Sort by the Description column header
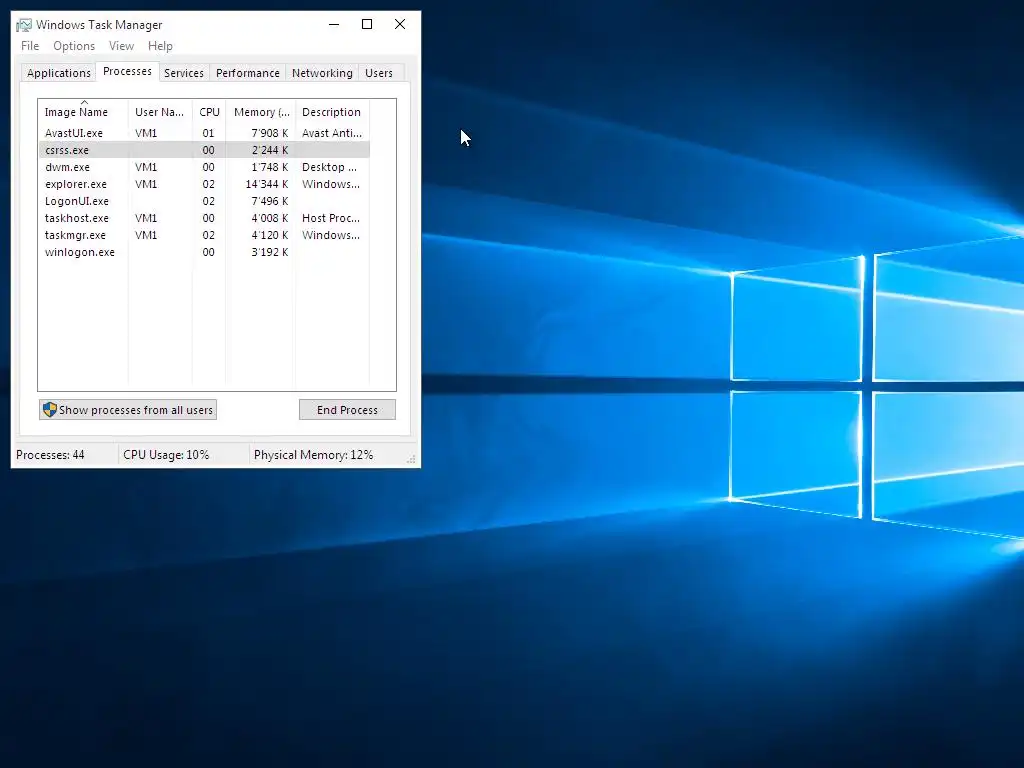Viewport: 1024px width, 768px height. click(332, 112)
